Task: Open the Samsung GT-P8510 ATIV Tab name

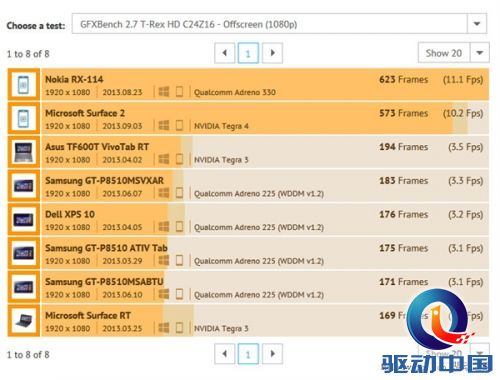Action: (106, 248)
